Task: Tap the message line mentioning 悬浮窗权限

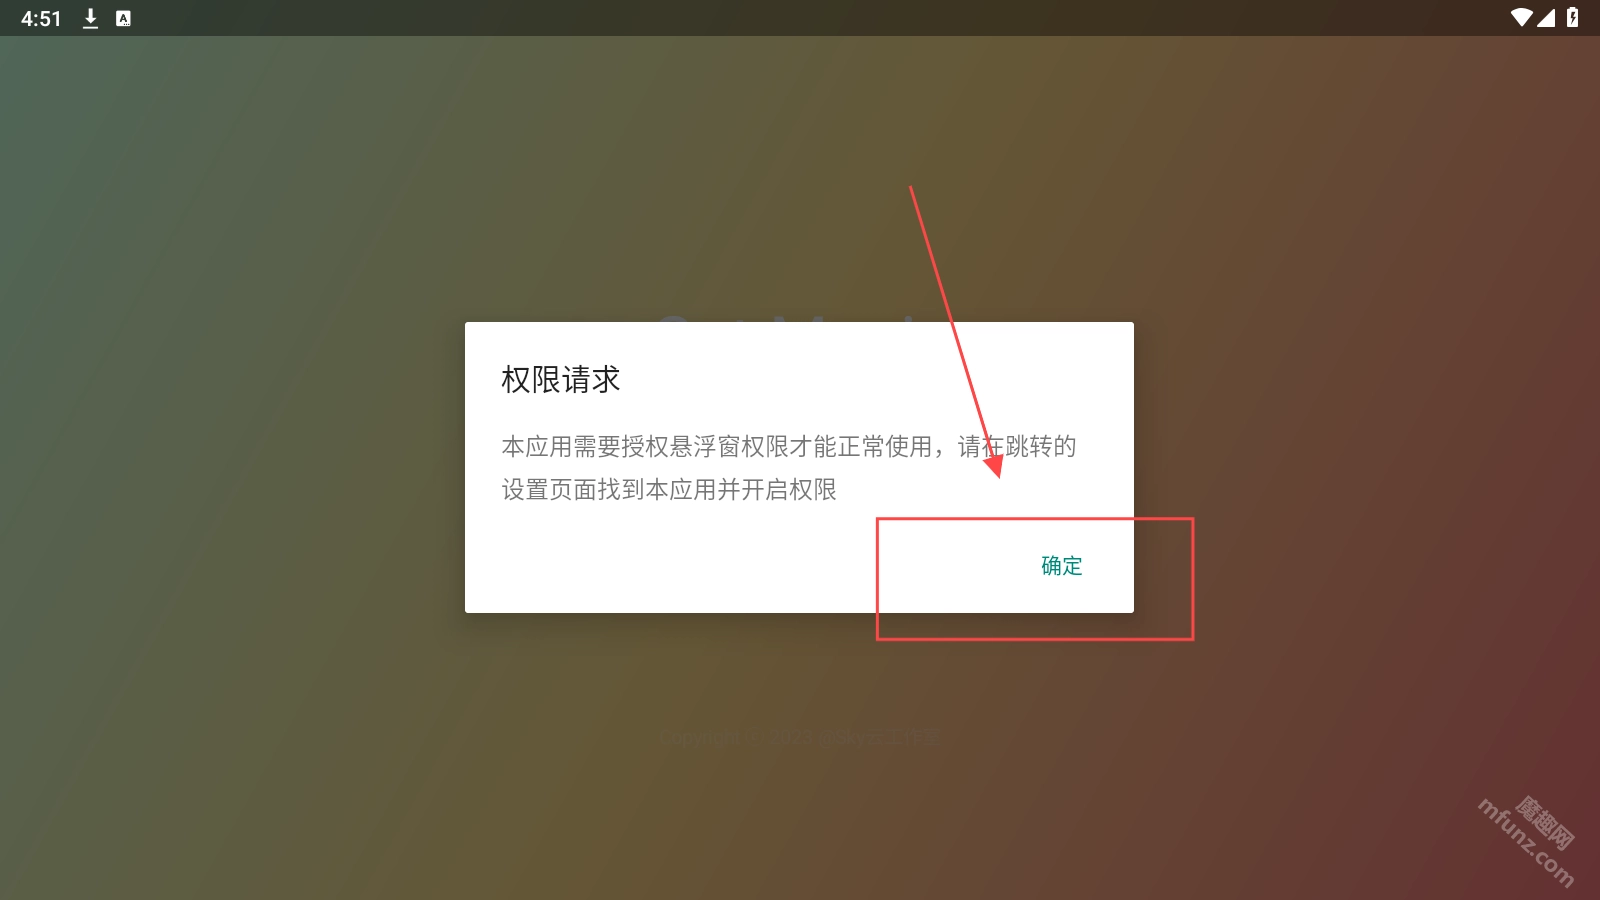Action: [788, 446]
